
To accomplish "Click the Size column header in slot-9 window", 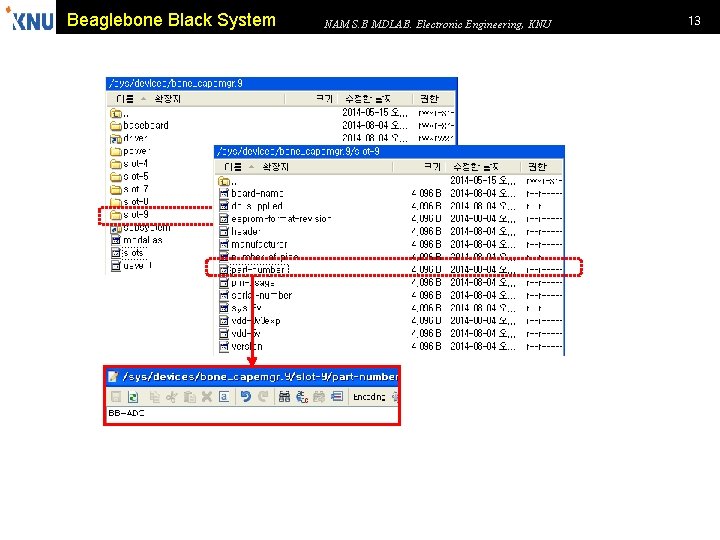I will coord(432,167).
